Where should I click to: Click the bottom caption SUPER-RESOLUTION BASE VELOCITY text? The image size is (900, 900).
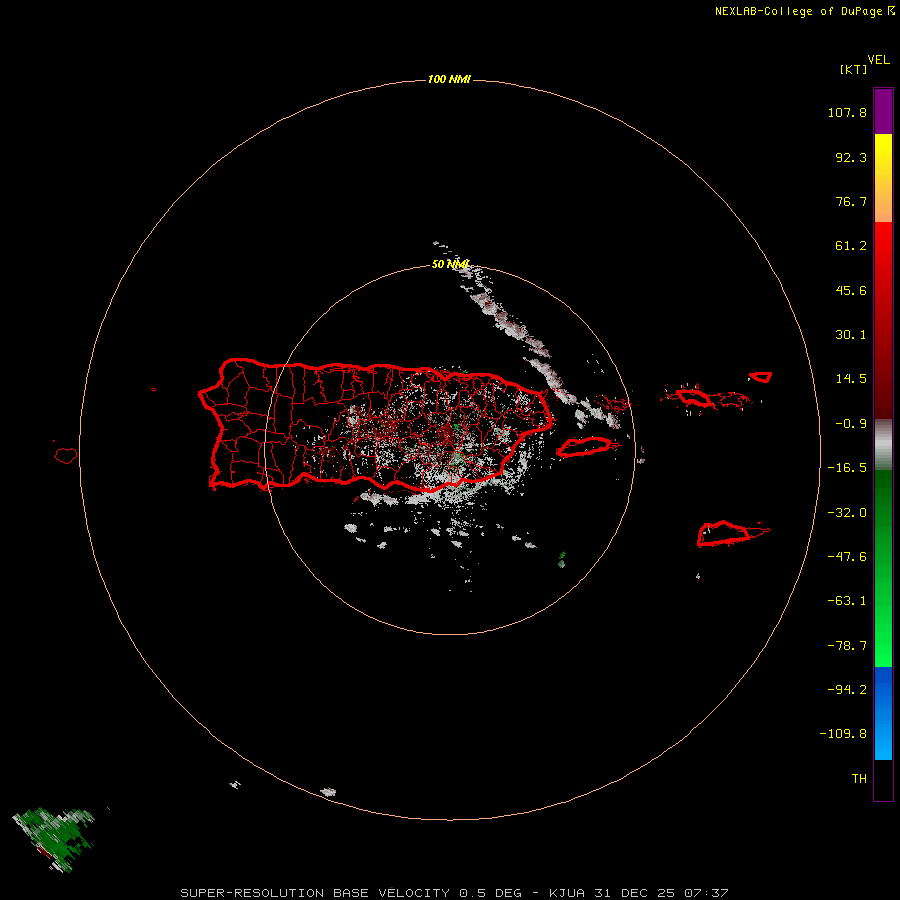click(454, 893)
